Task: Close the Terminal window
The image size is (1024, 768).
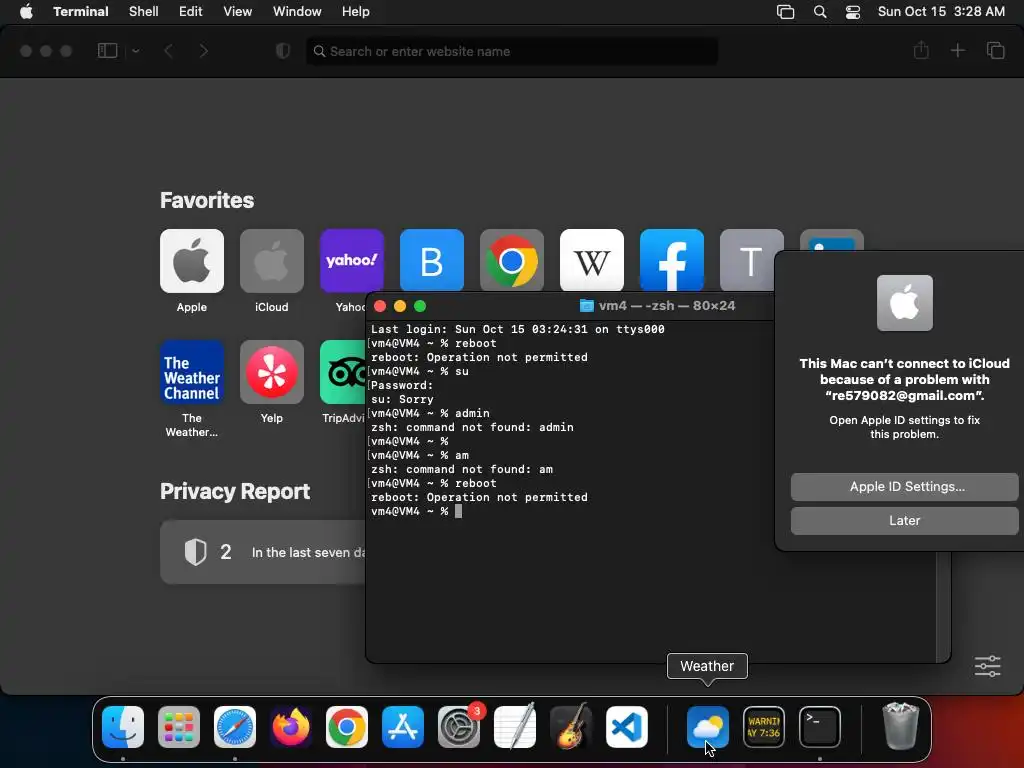Action: click(380, 306)
